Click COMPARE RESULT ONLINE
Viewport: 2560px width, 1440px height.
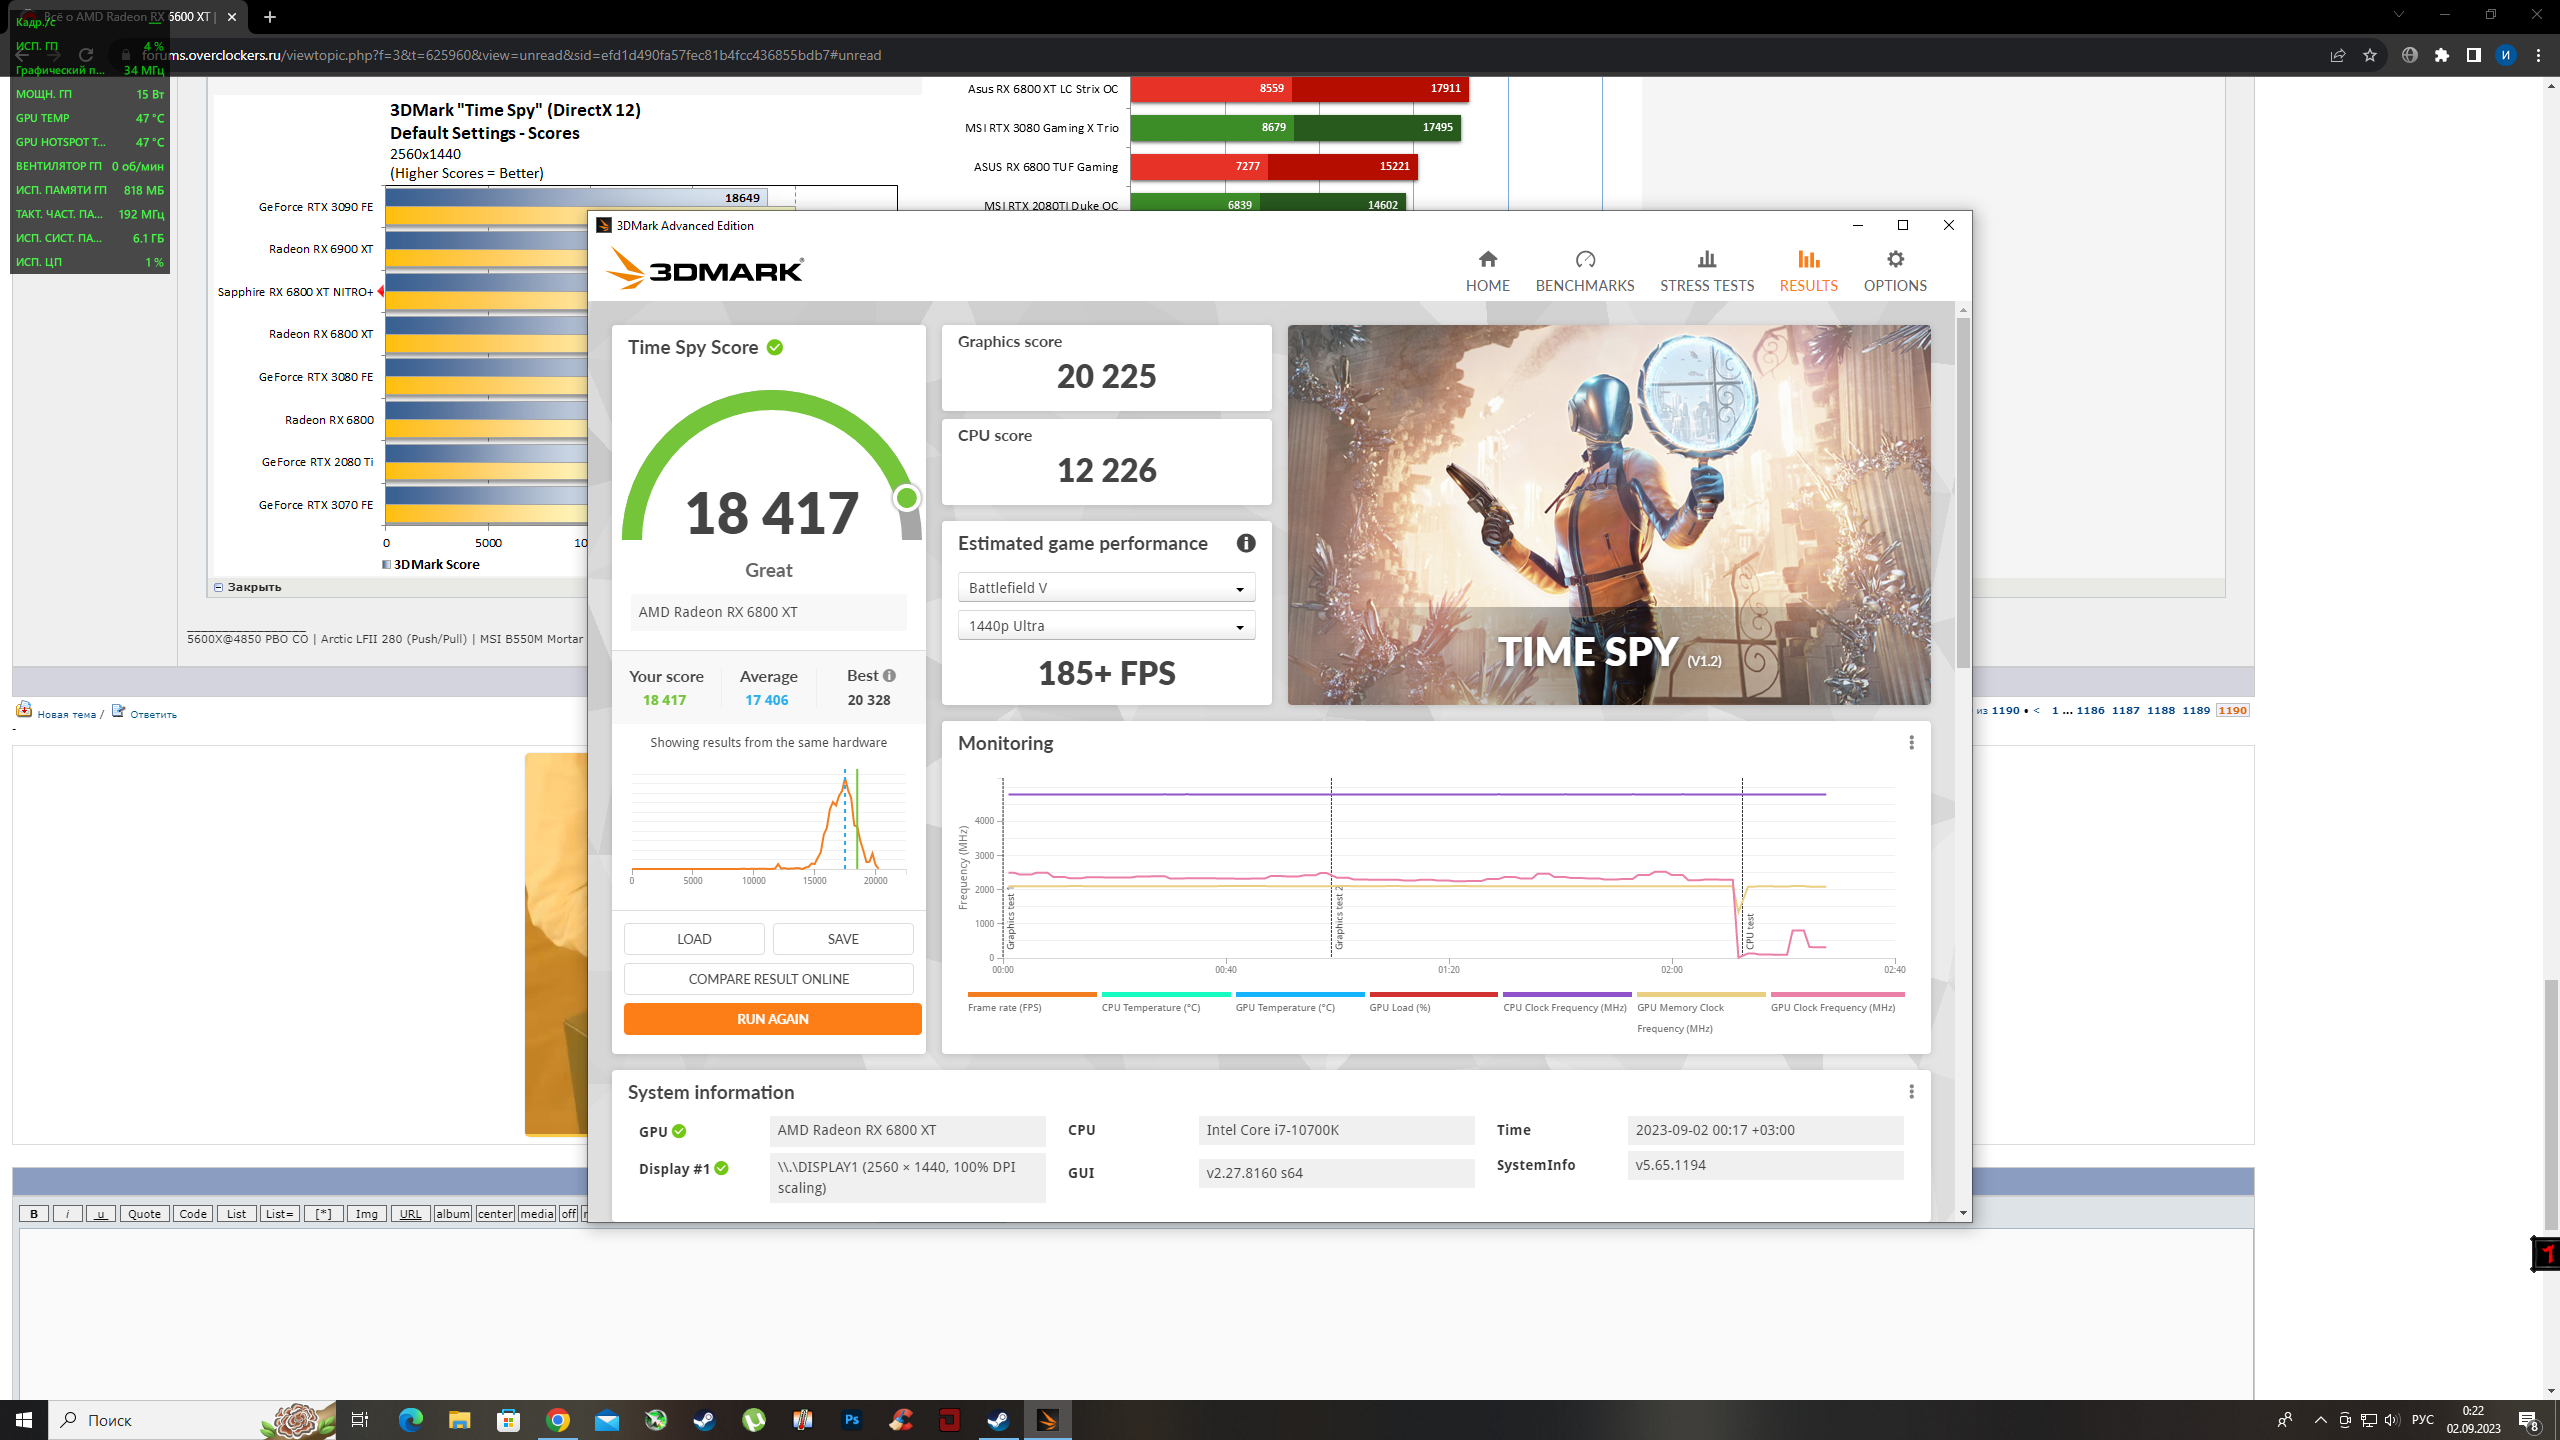click(768, 978)
